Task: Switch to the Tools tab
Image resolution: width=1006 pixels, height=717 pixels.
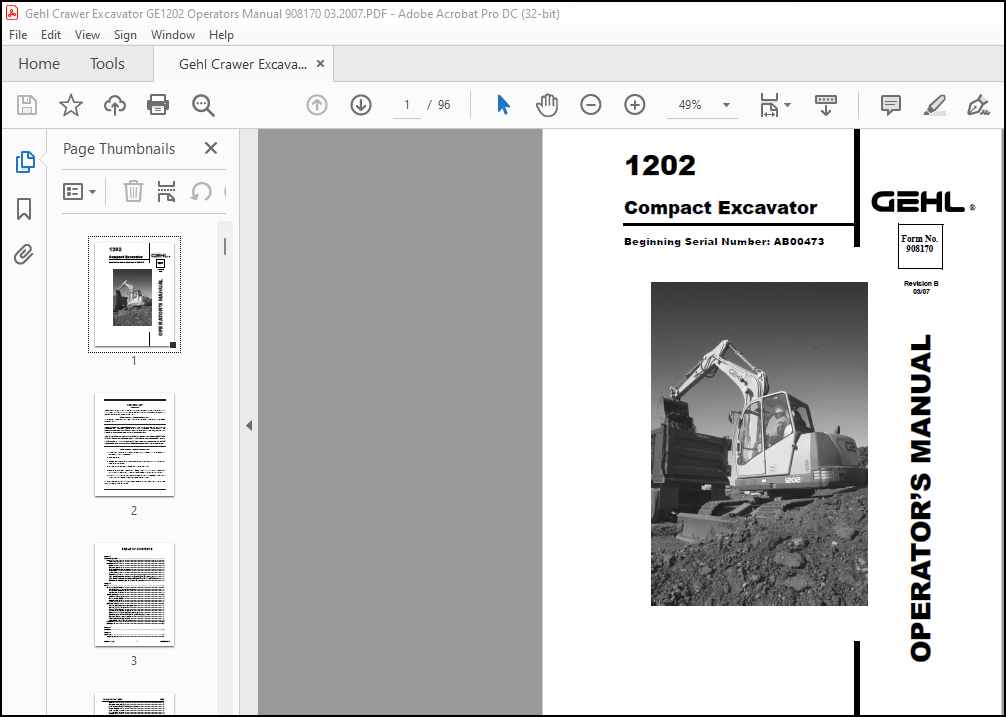Action: click(107, 63)
